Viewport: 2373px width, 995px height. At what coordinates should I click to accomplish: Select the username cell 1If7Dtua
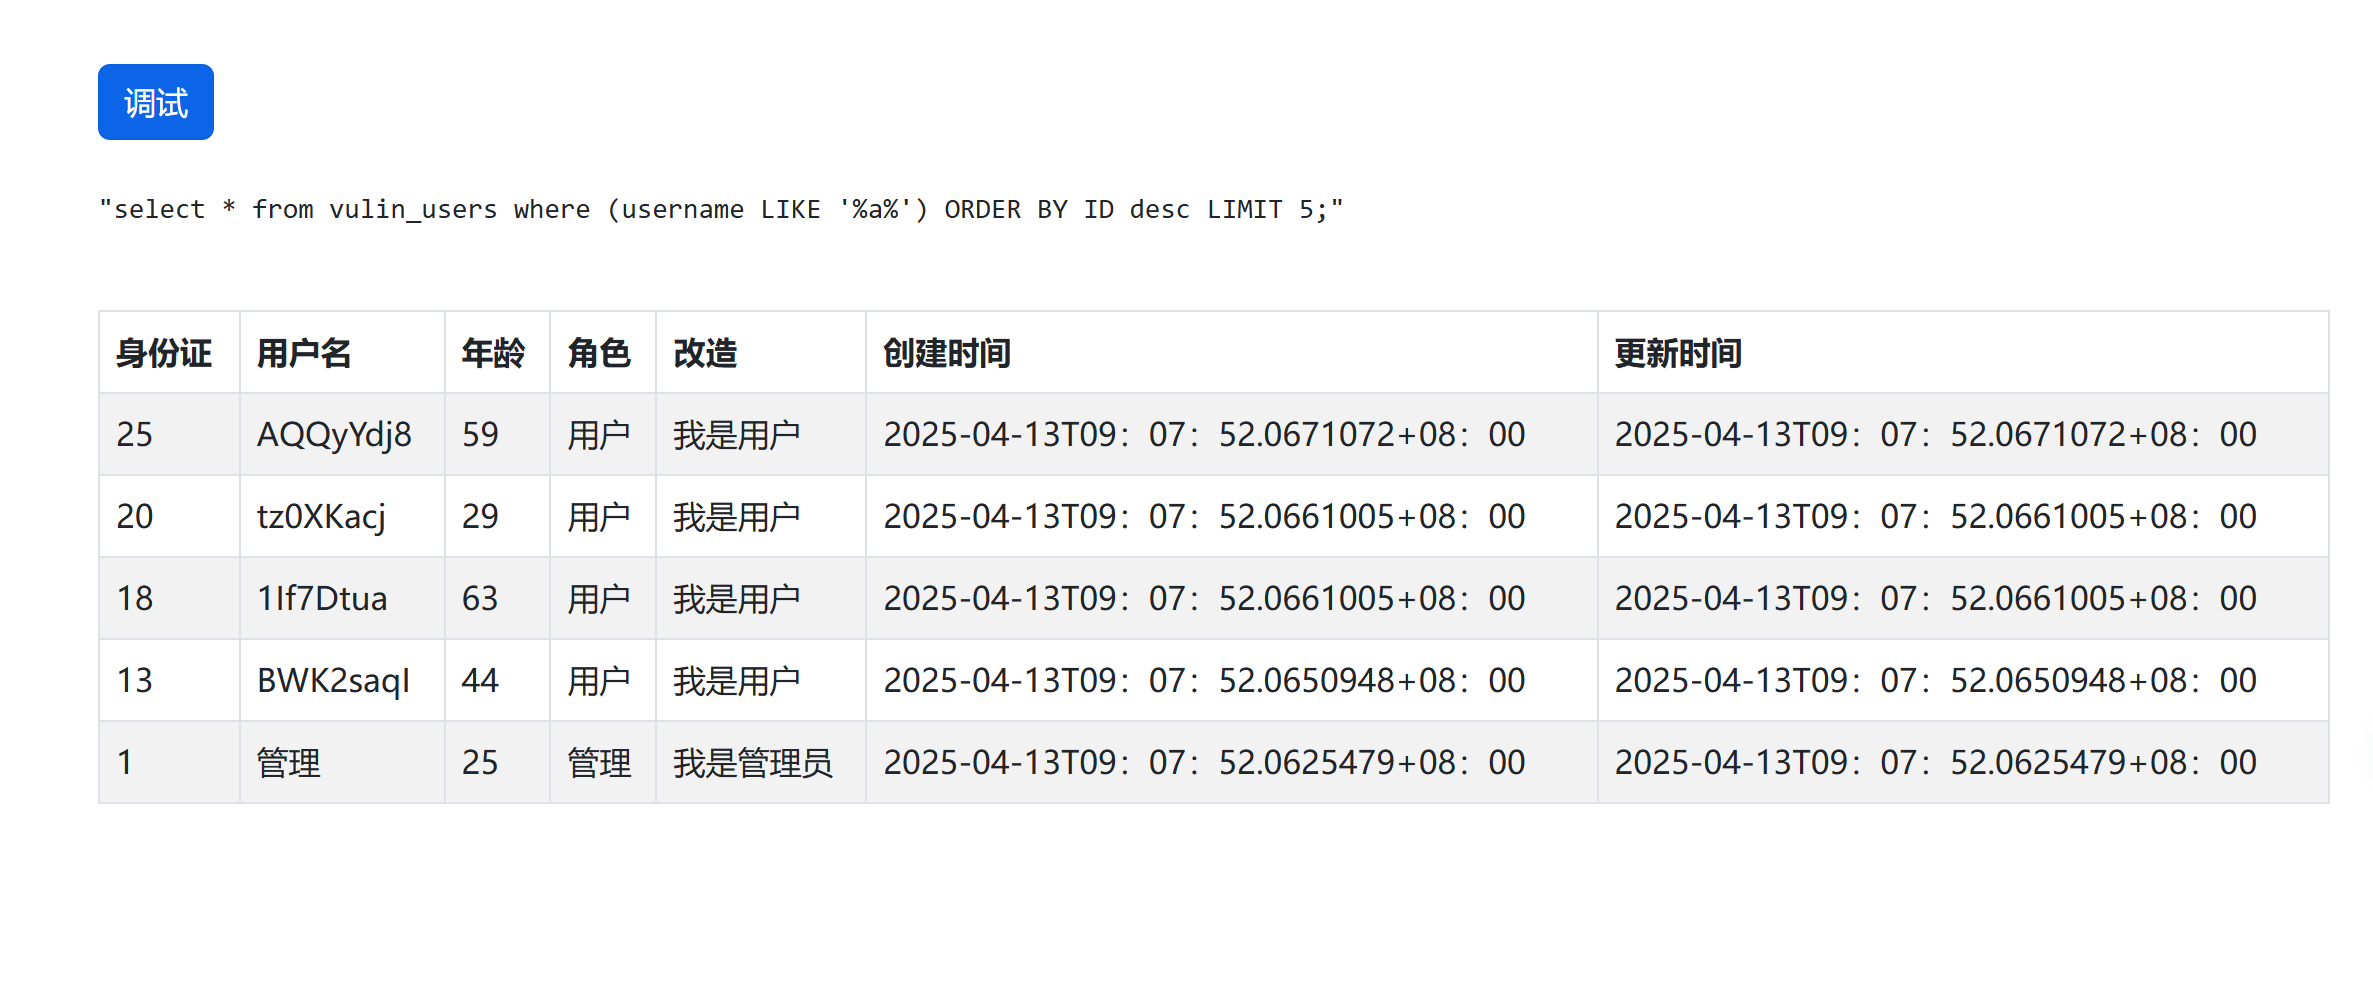coord(322,598)
